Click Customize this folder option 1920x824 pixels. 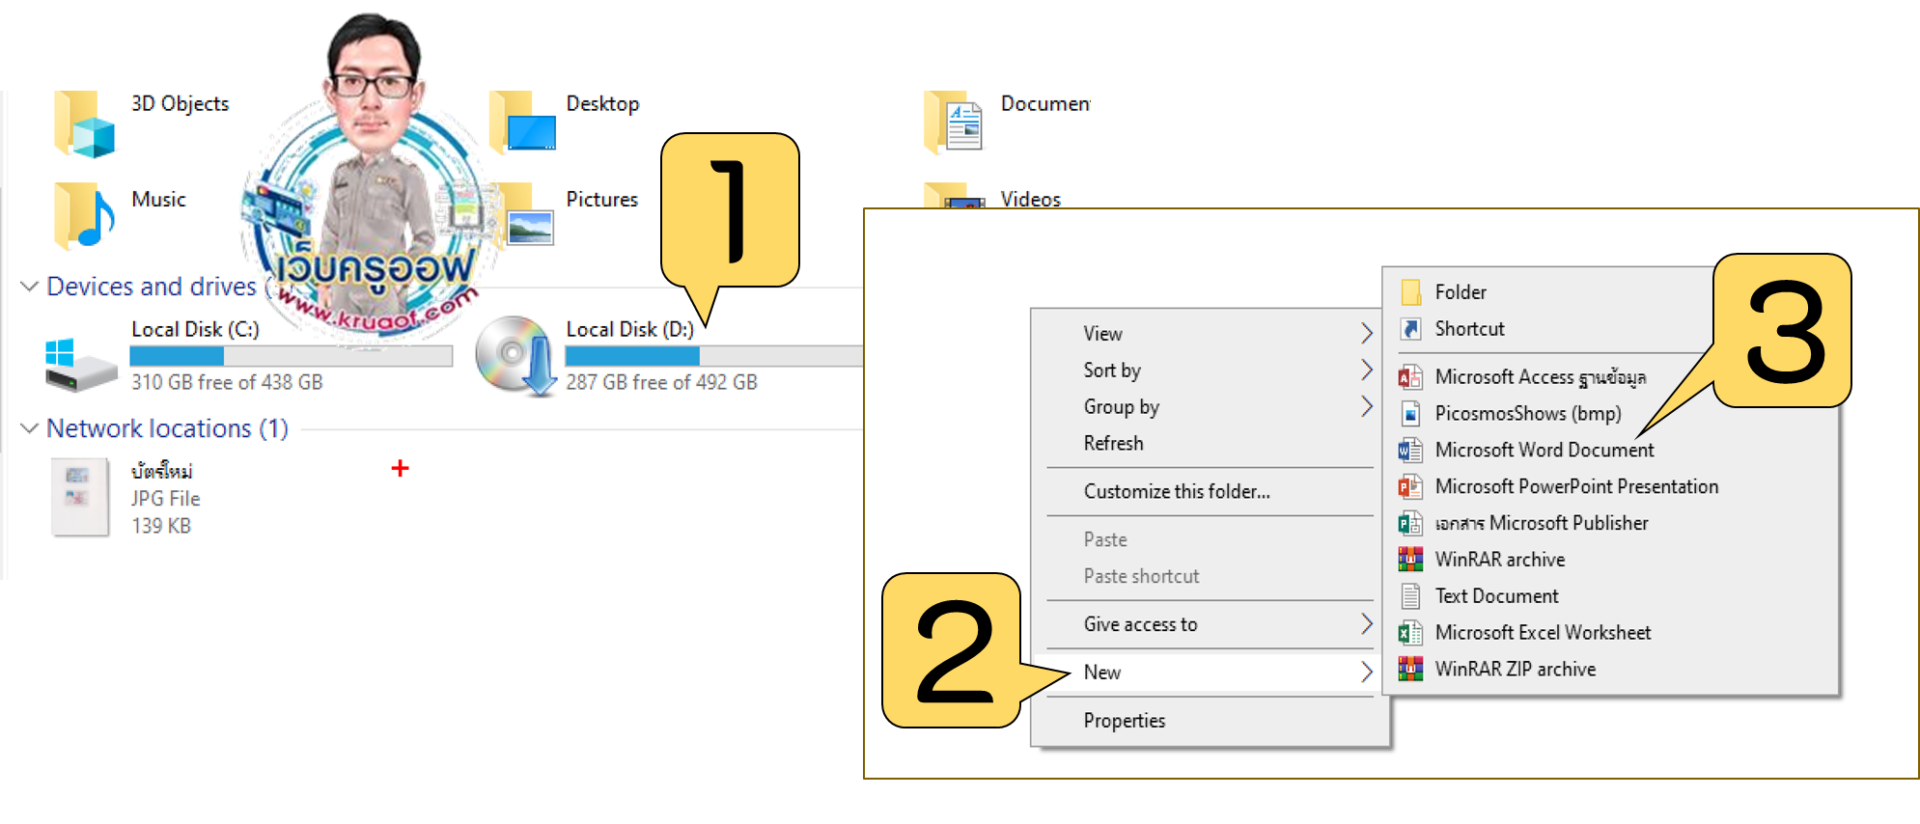pyautogui.click(x=1176, y=491)
